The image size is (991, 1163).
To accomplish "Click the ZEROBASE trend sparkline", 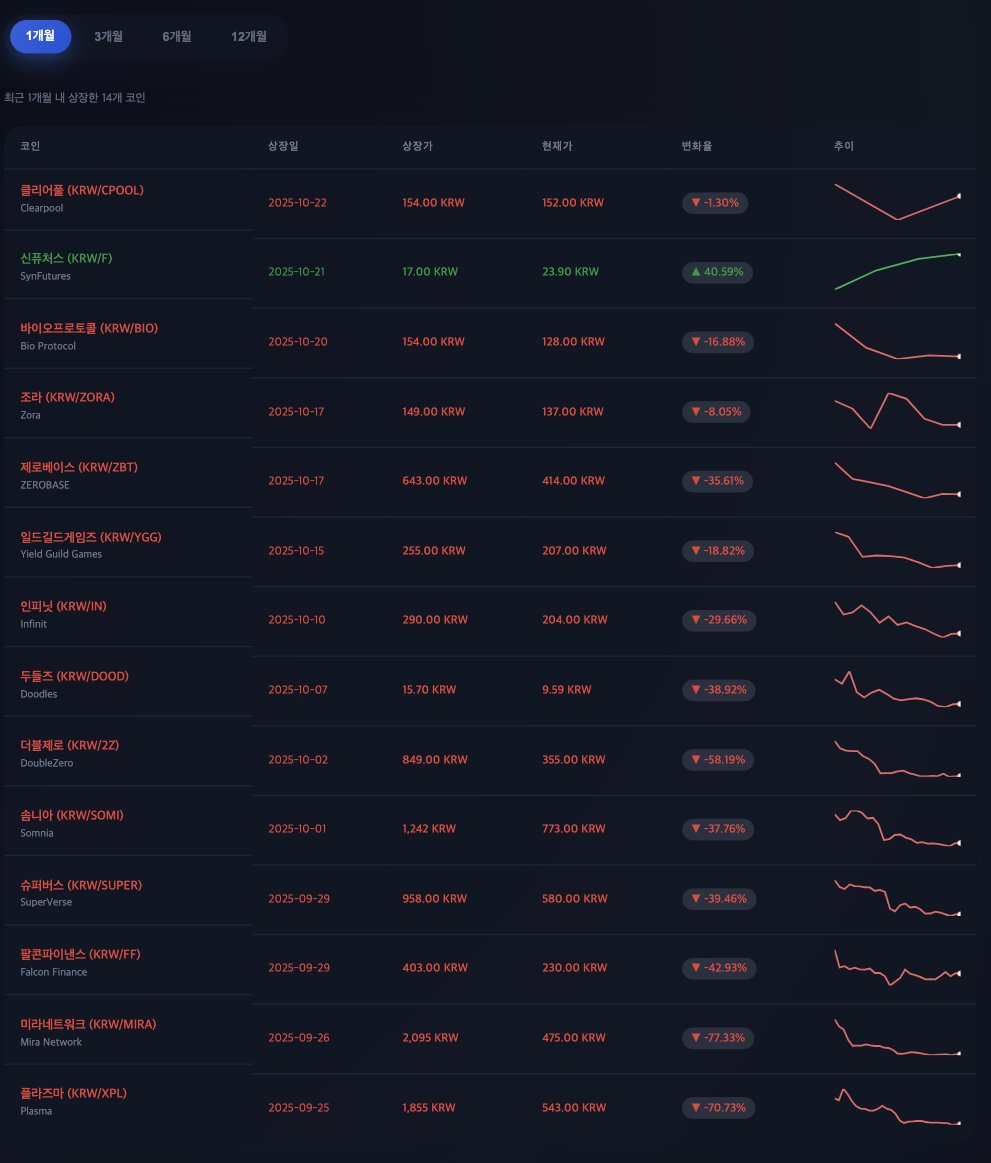I will tap(898, 480).
